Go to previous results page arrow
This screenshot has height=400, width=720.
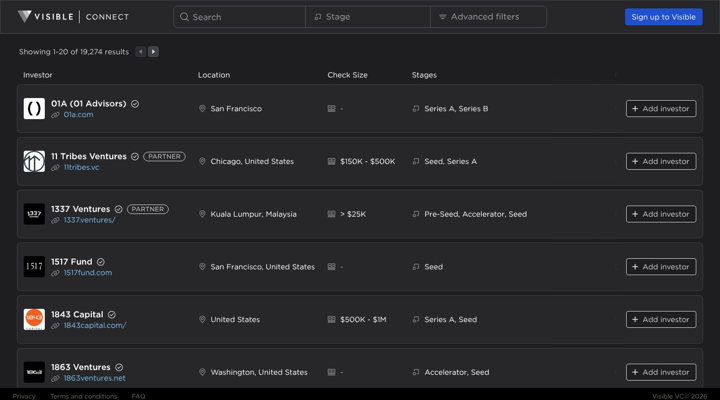pyautogui.click(x=141, y=52)
